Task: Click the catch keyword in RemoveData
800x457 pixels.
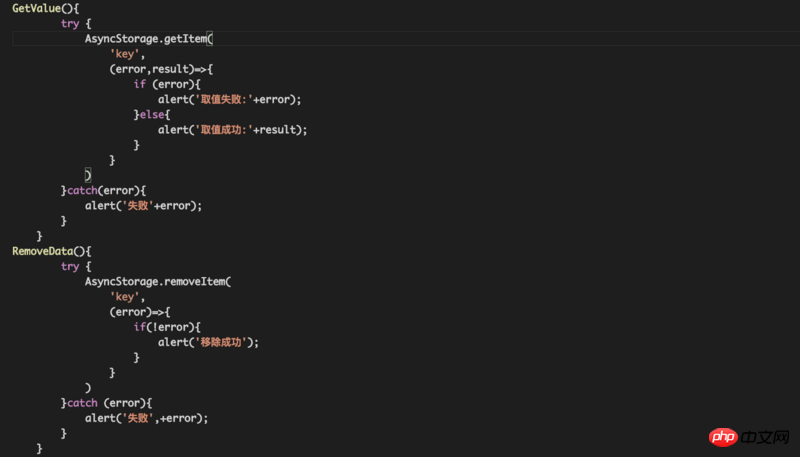Action: pos(82,403)
